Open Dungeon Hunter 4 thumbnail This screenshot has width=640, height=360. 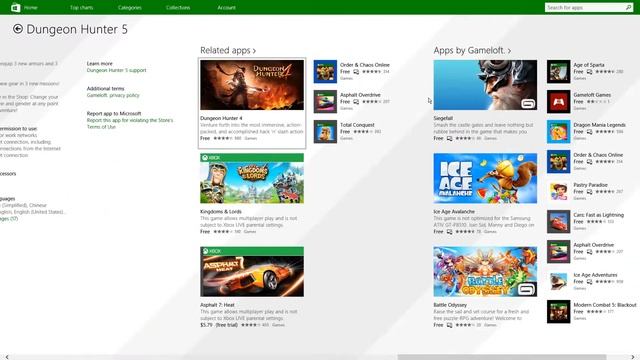(x=252, y=85)
